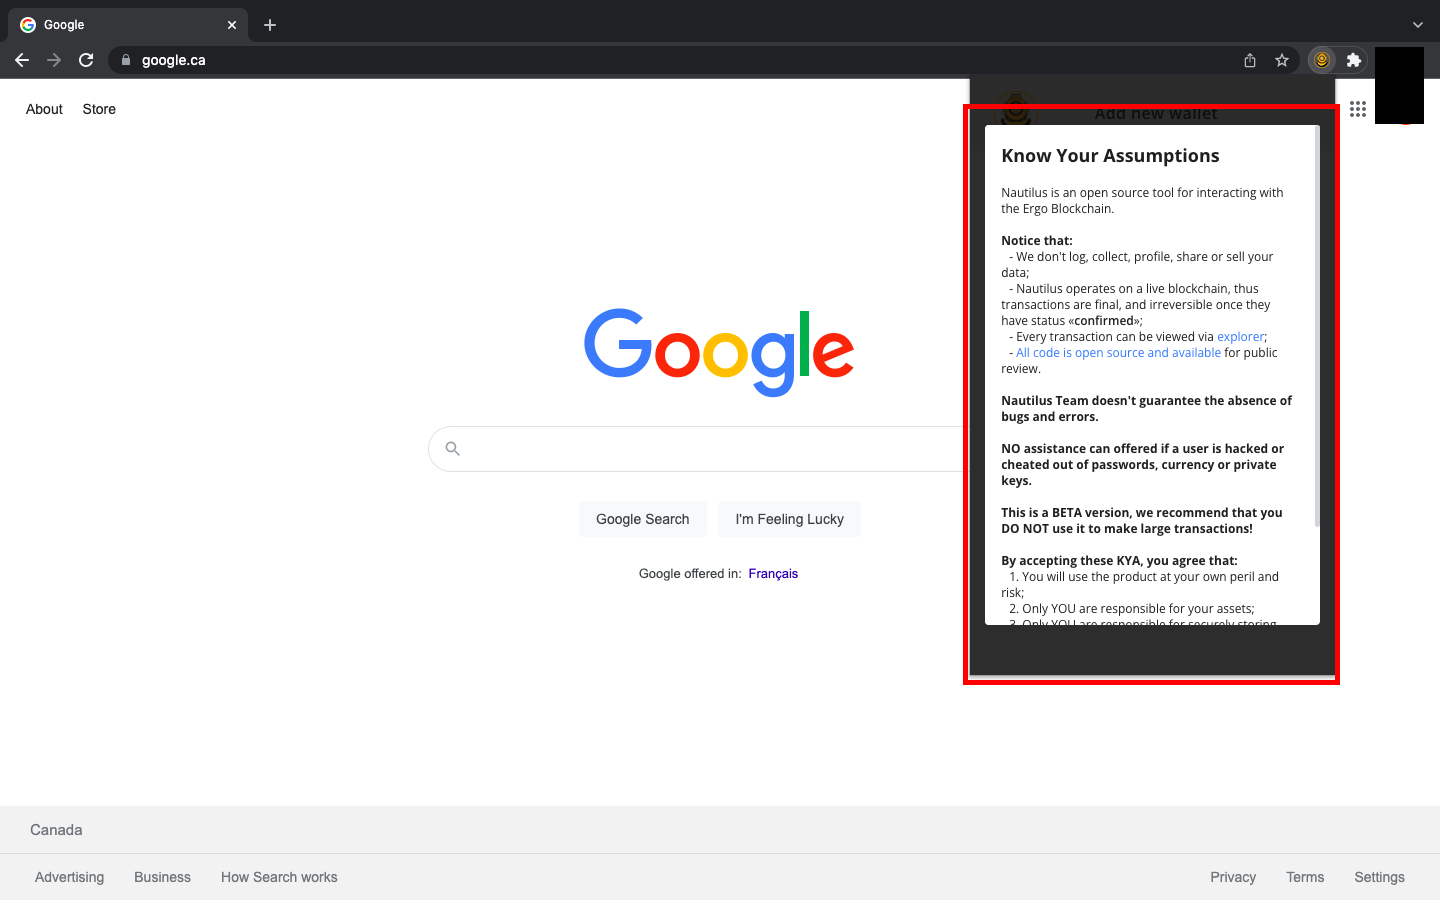Click the 'NO assistance can offered' paragraph
Screen dimensions: 1440x900
coord(1143,465)
